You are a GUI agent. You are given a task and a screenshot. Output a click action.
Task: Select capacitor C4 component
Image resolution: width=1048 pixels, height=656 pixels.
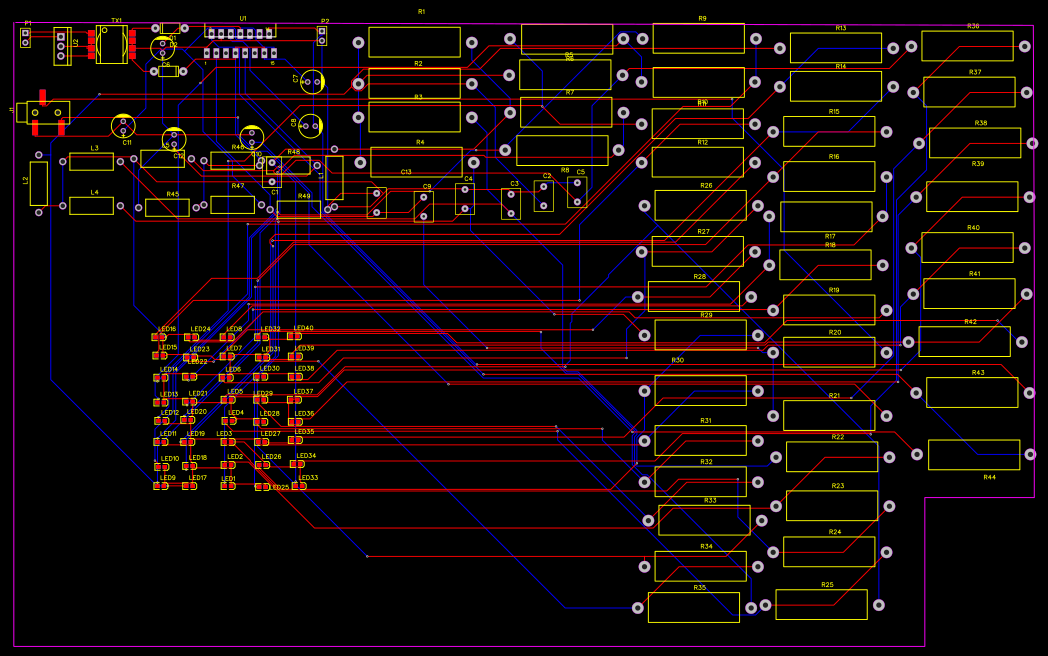[x=467, y=197]
